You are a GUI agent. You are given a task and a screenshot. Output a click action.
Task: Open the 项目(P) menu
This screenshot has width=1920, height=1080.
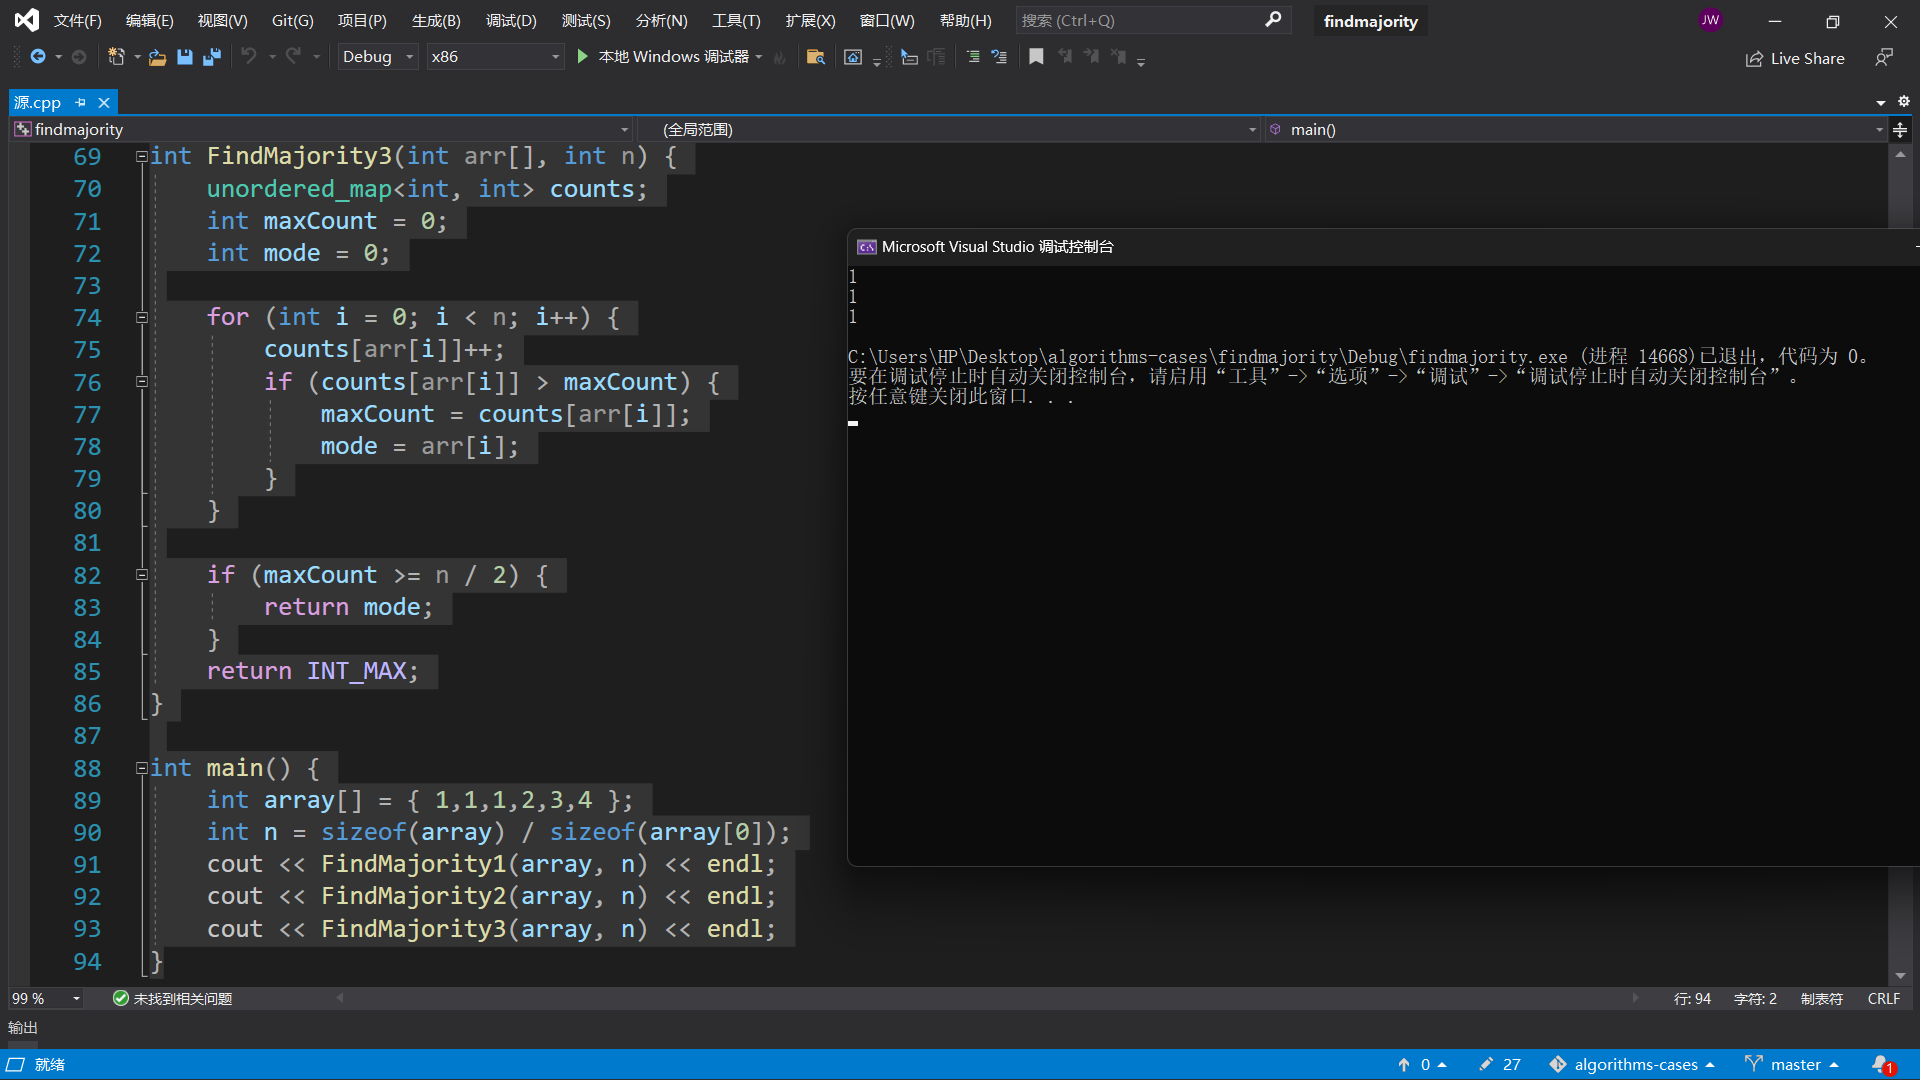tap(362, 20)
